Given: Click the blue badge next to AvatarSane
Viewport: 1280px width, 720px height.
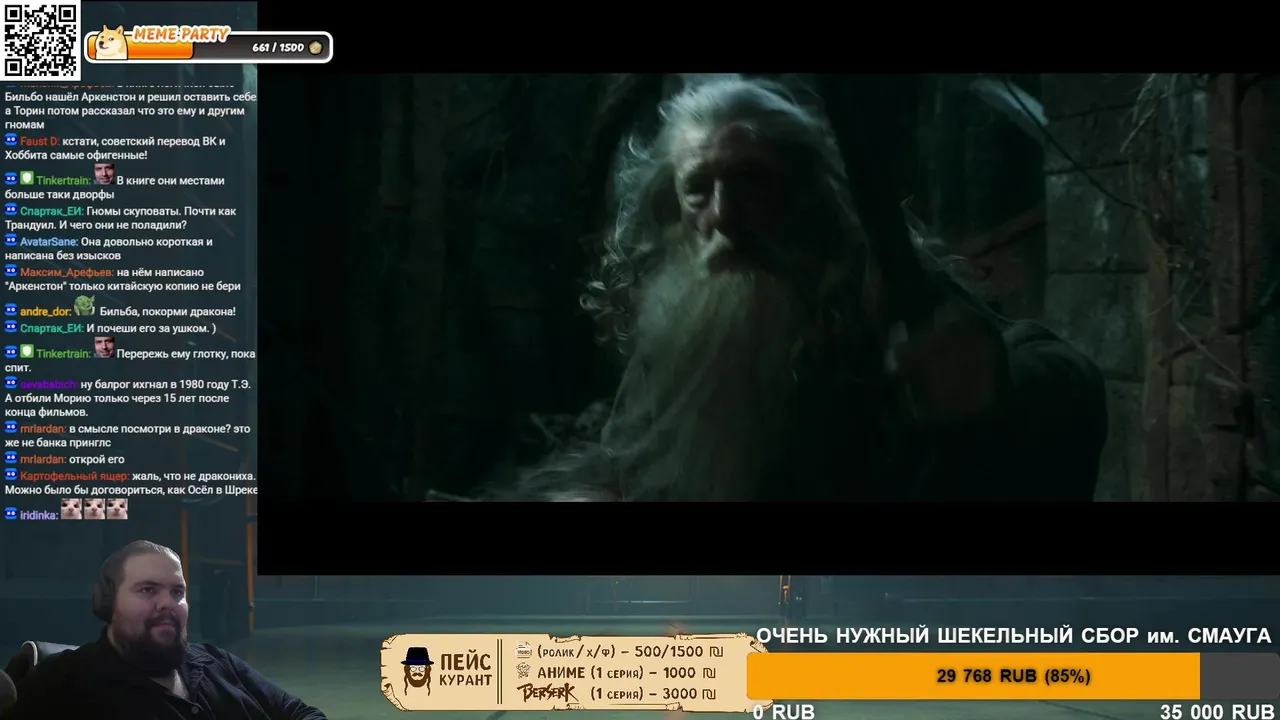Looking at the screenshot, I should pos(11,241).
